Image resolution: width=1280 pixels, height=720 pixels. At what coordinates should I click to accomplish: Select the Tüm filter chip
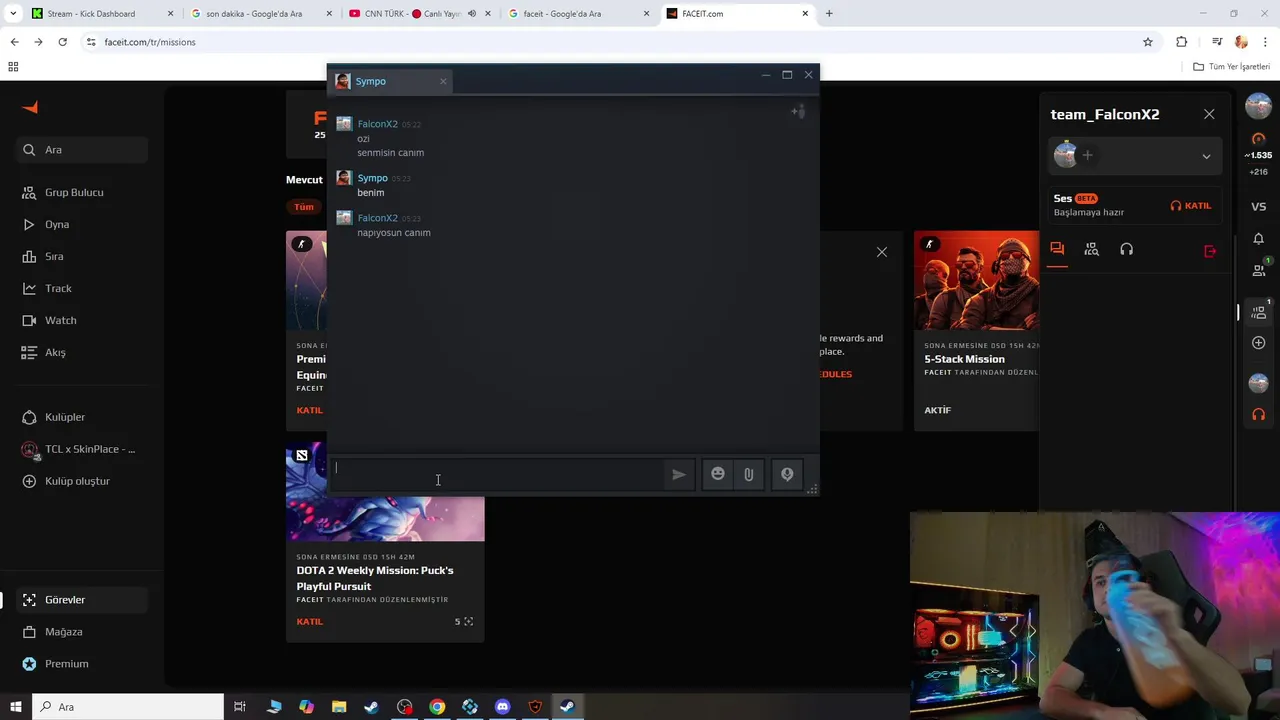click(304, 207)
